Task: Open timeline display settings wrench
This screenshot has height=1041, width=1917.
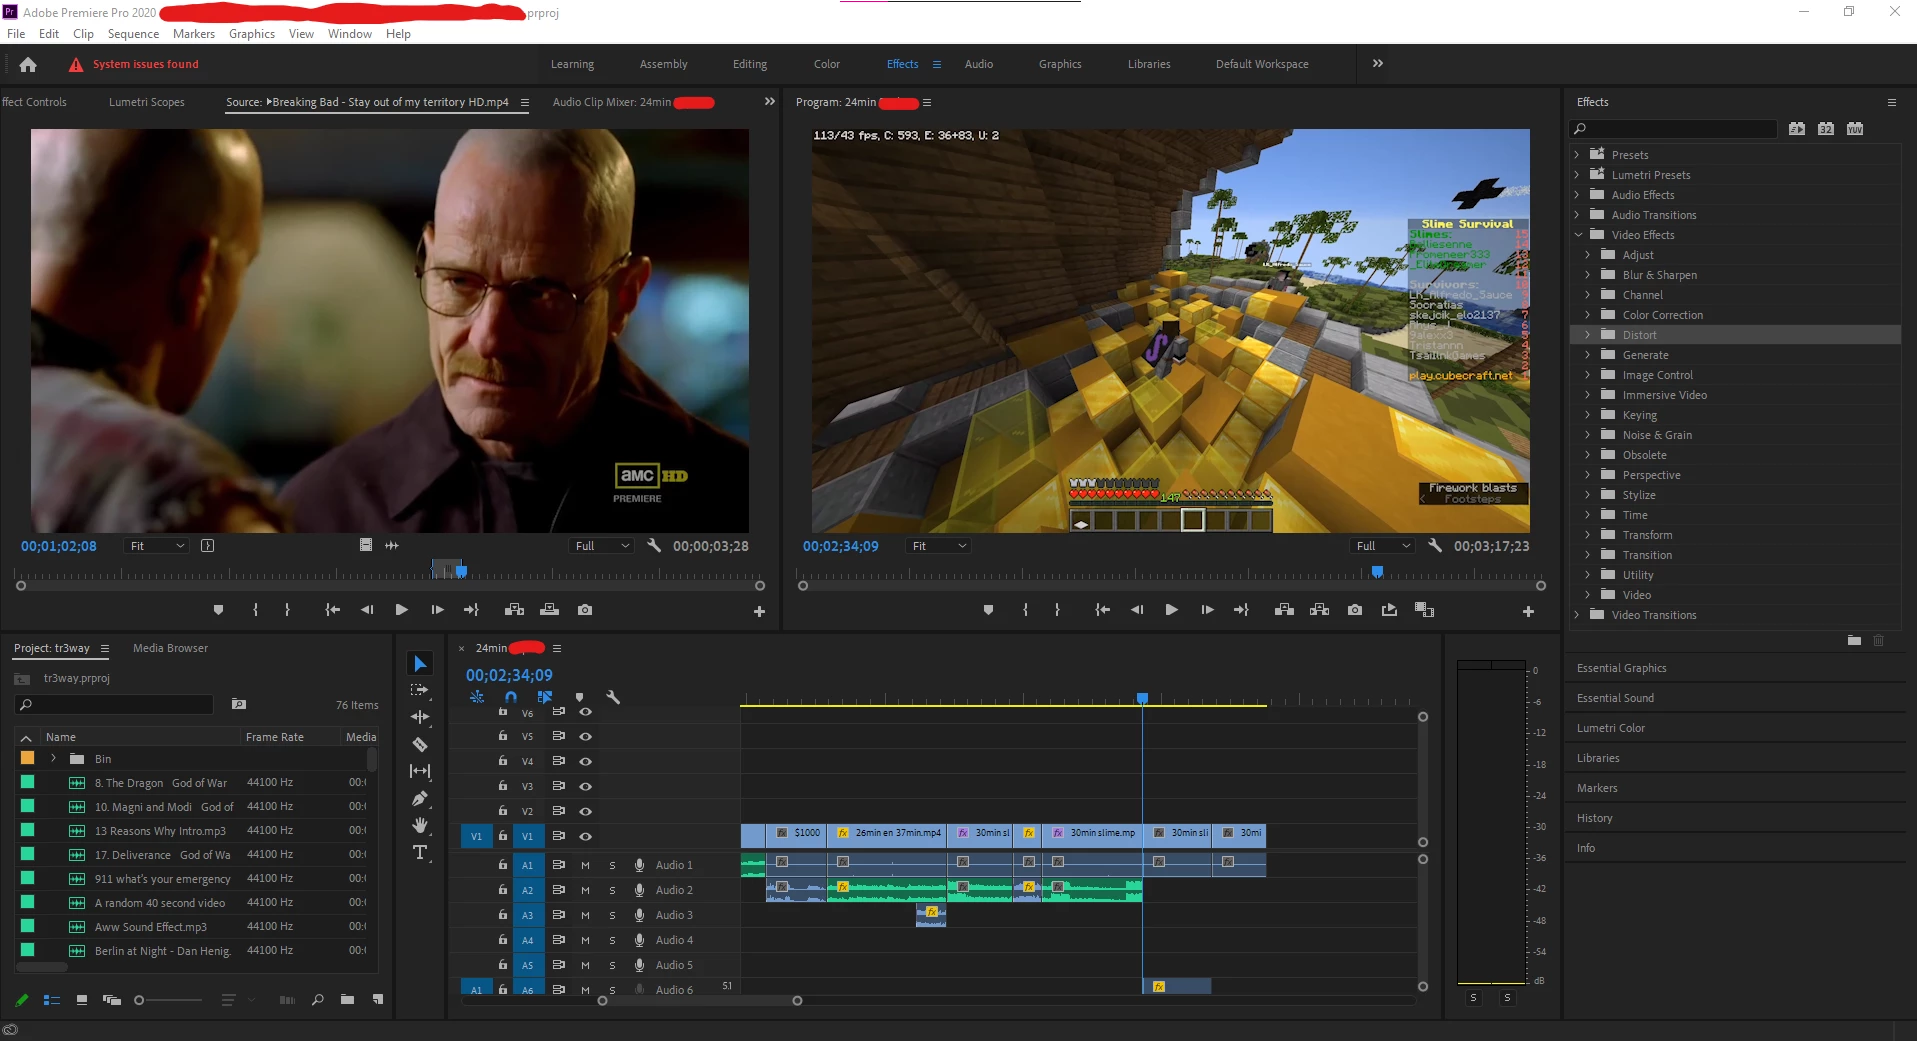Action: [x=613, y=697]
